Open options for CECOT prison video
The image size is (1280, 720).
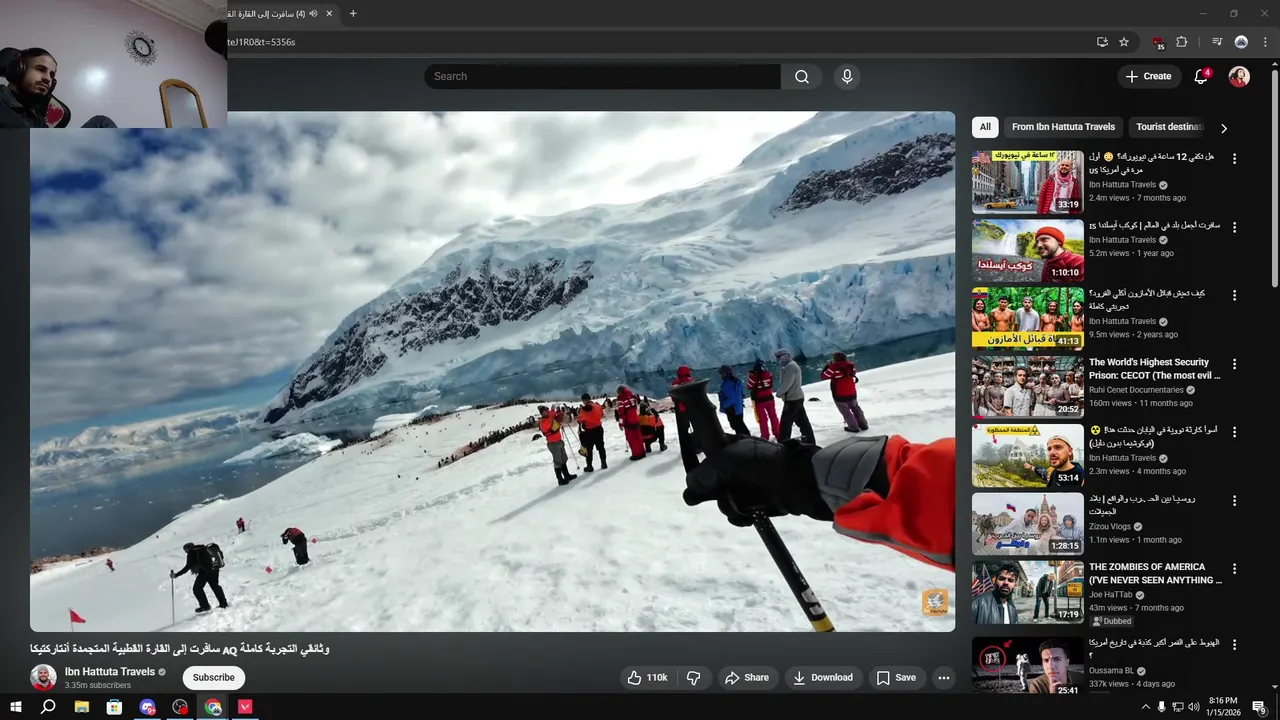[x=1234, y=364]
